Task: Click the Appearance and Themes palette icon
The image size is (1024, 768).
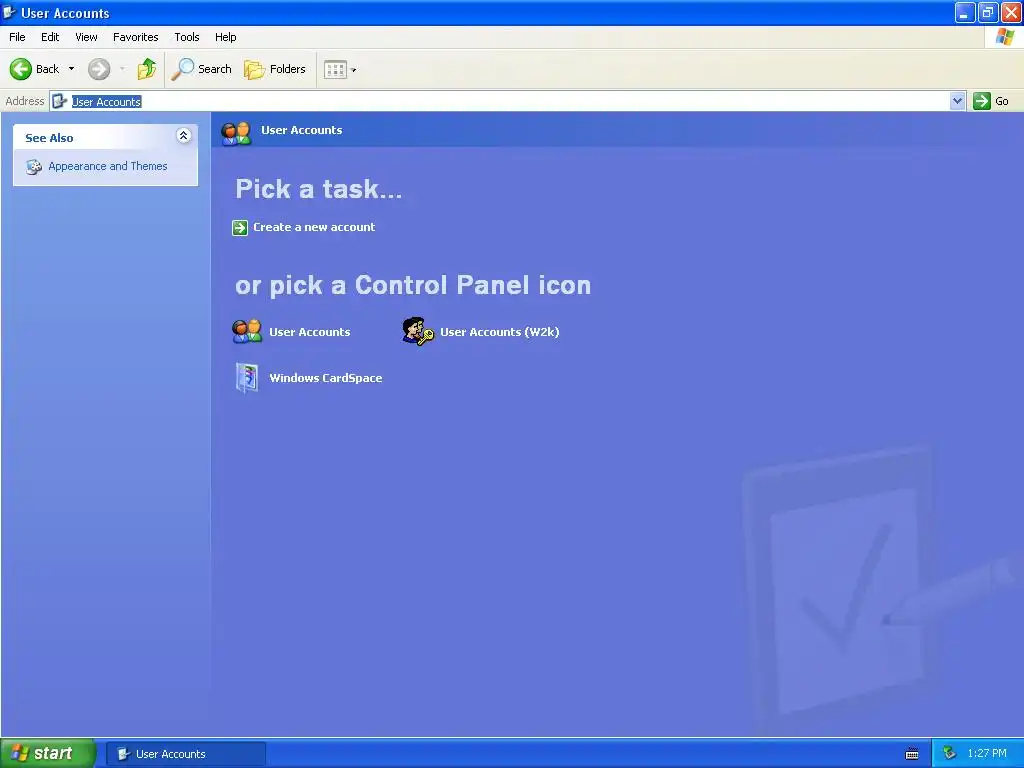Action: pos(34,167)
